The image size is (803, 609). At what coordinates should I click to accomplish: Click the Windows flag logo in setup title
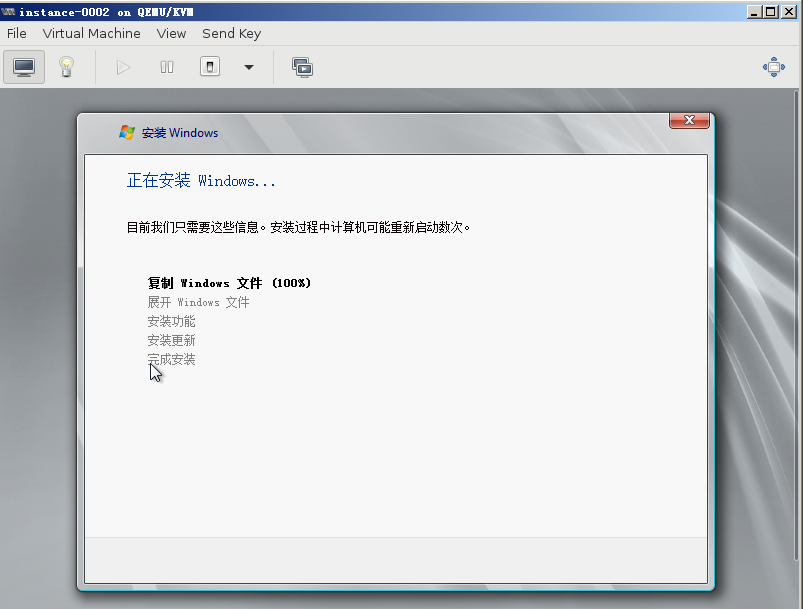click(126, 132)
